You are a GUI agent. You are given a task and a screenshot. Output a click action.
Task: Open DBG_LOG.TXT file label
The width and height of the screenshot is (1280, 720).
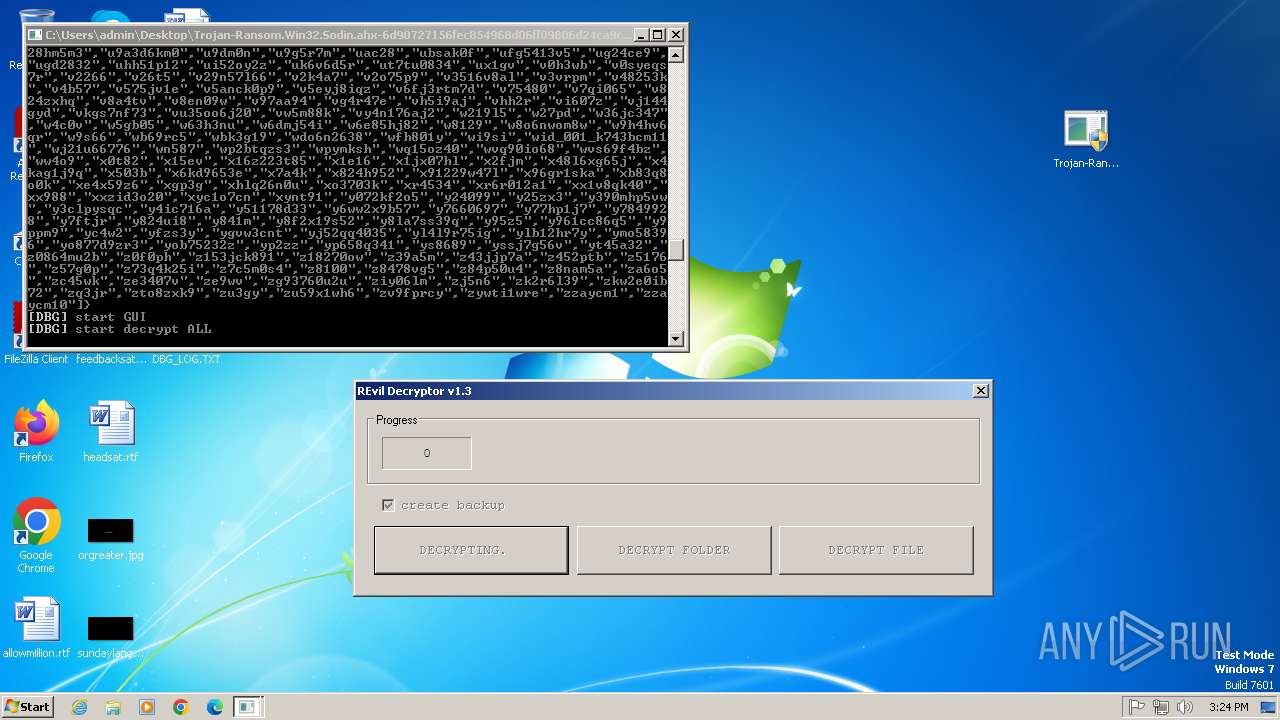pos(186,359)
